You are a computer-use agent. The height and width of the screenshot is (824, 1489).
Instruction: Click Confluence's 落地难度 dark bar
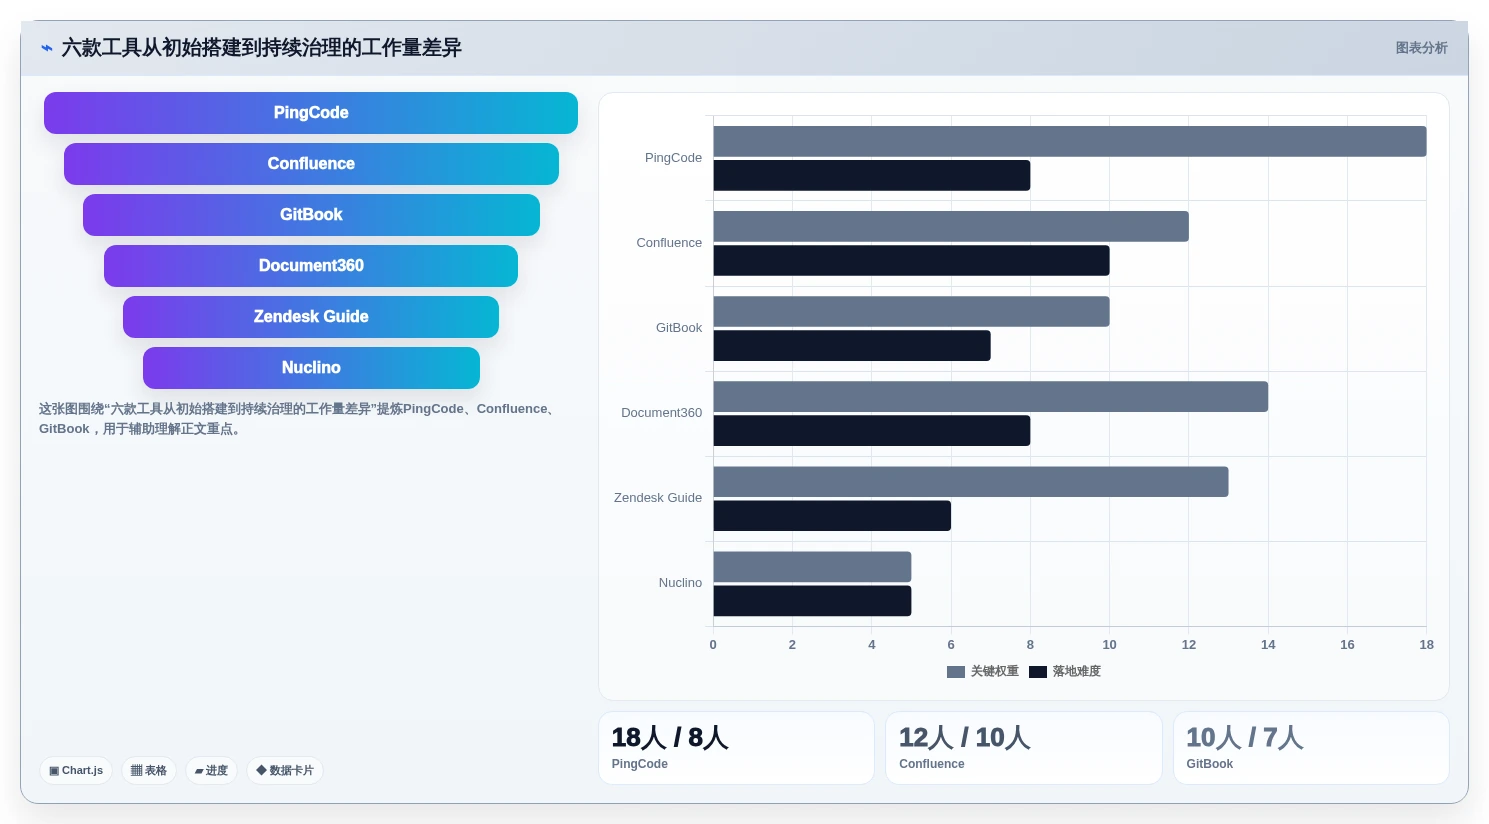point(911,260)
